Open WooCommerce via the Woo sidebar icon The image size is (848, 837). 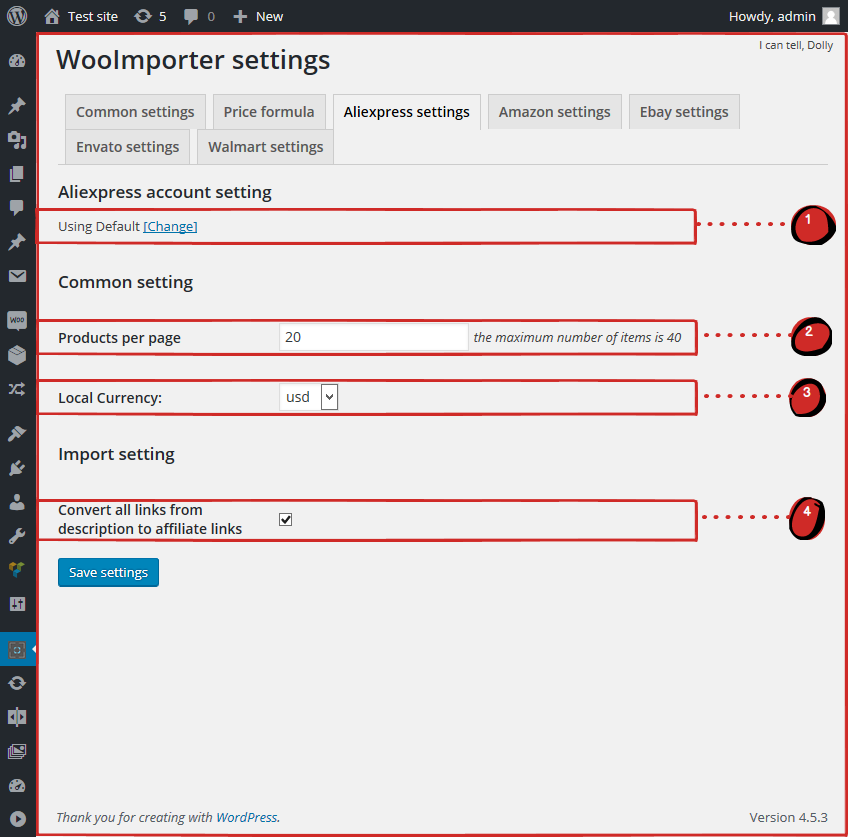[x=17, y=320]
